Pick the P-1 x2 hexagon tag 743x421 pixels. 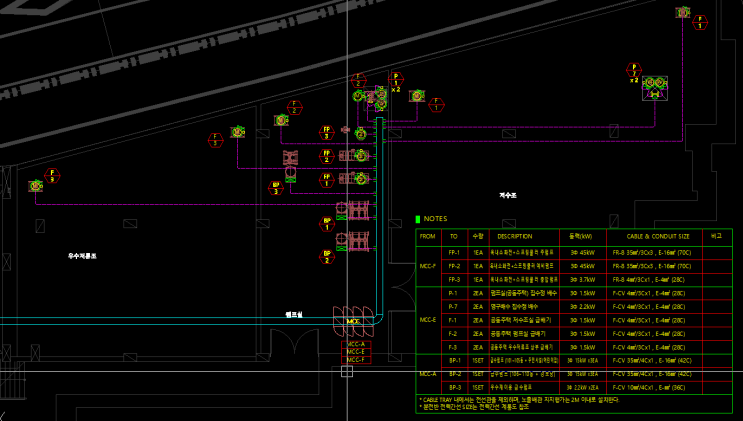pos(396,80)
